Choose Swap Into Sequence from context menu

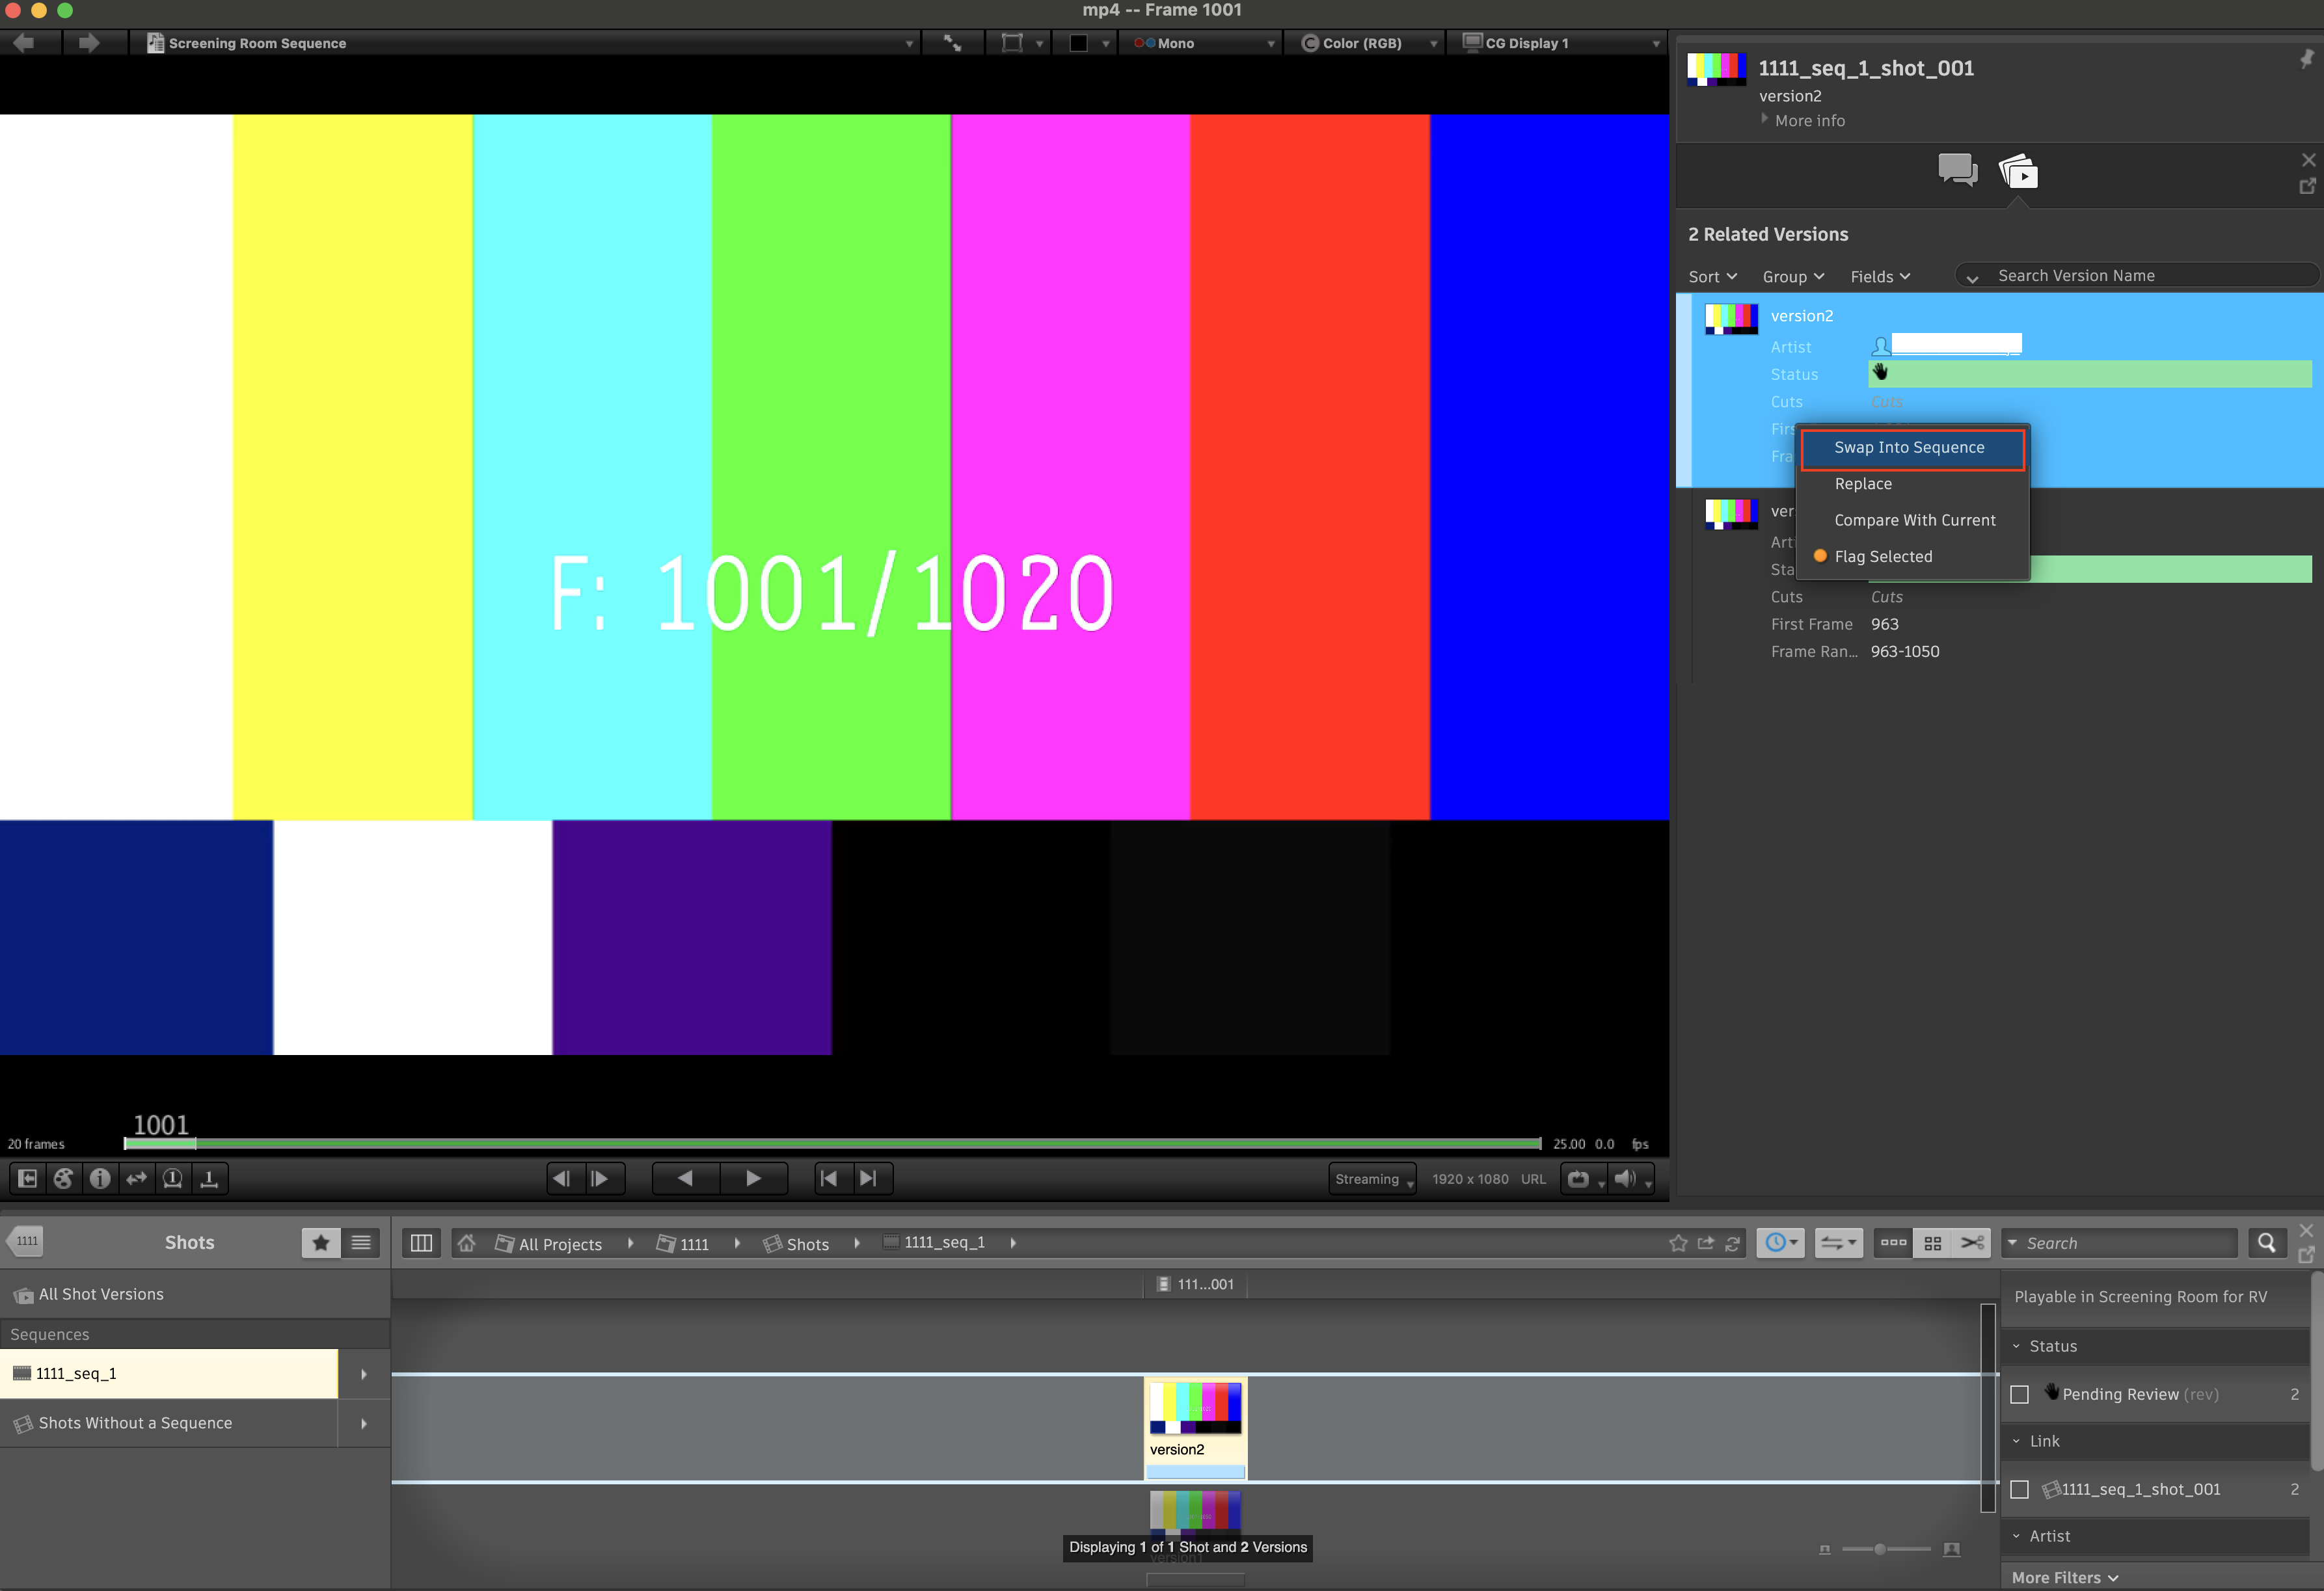pos(1909,447)
